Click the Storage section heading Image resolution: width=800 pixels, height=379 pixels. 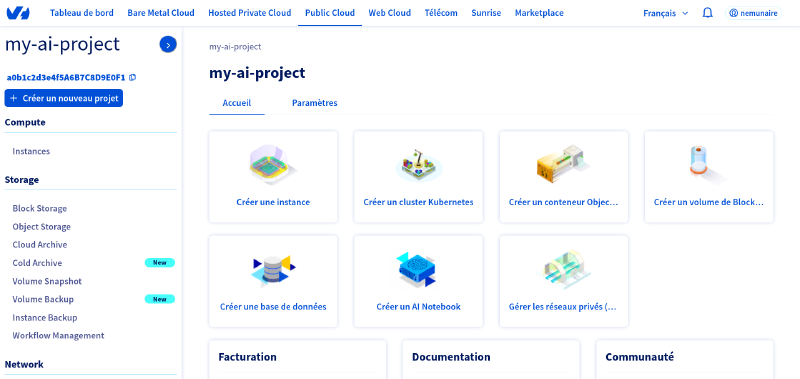coord(22,180)
